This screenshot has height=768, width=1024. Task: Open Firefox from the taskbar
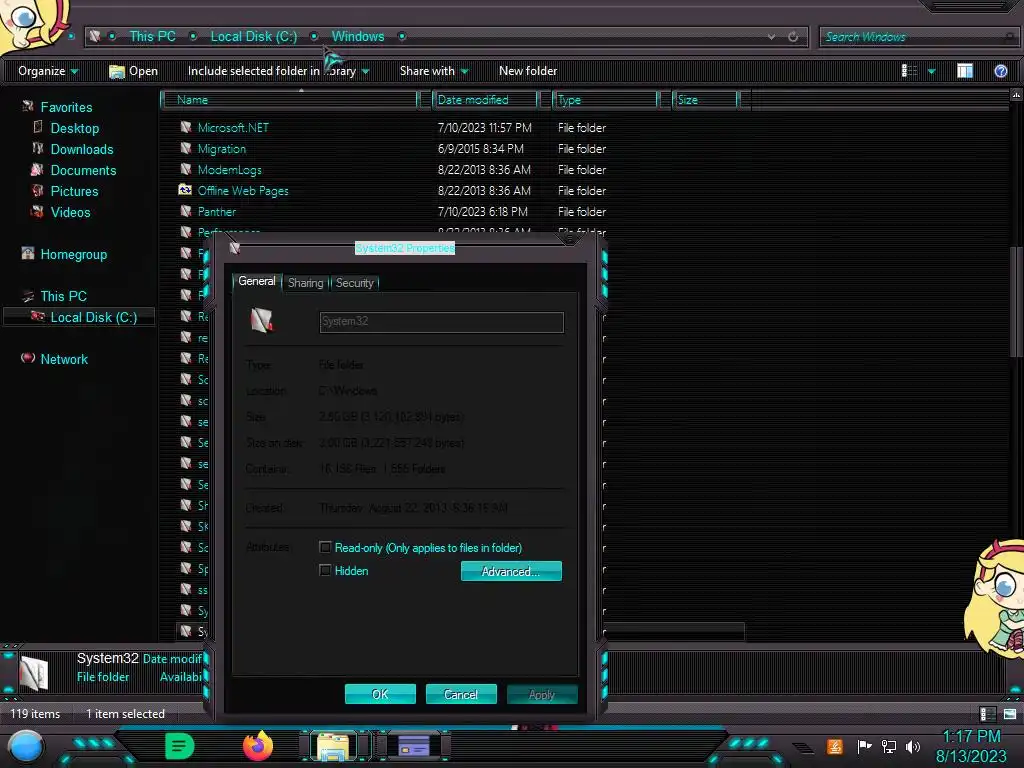point(258,746)
